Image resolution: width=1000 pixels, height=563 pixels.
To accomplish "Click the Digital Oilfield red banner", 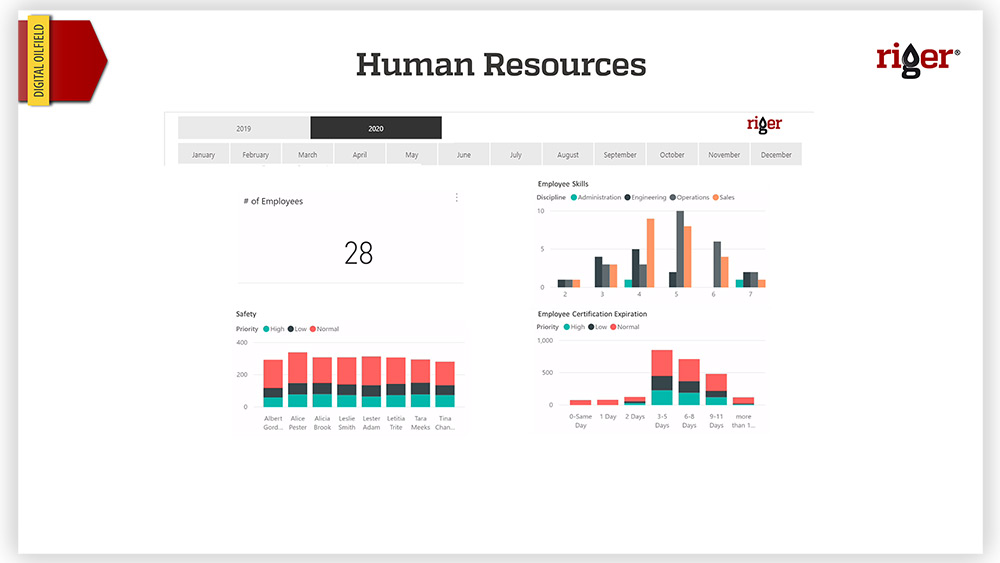I will 62,60.
